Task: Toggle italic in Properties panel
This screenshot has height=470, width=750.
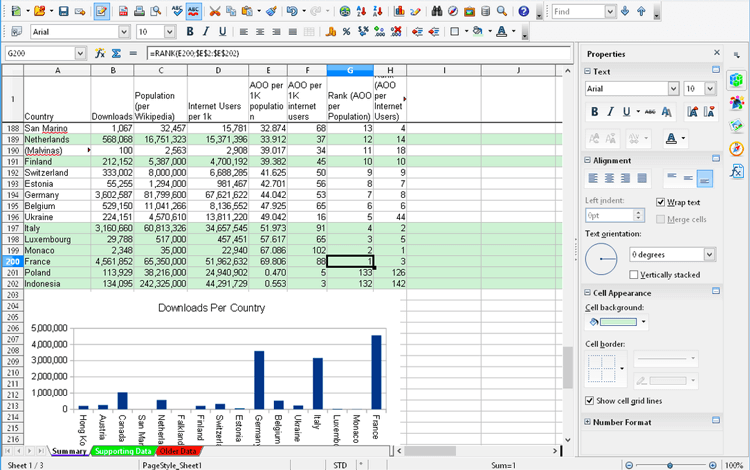Action: pyautogui.click(x=611, y=111)
